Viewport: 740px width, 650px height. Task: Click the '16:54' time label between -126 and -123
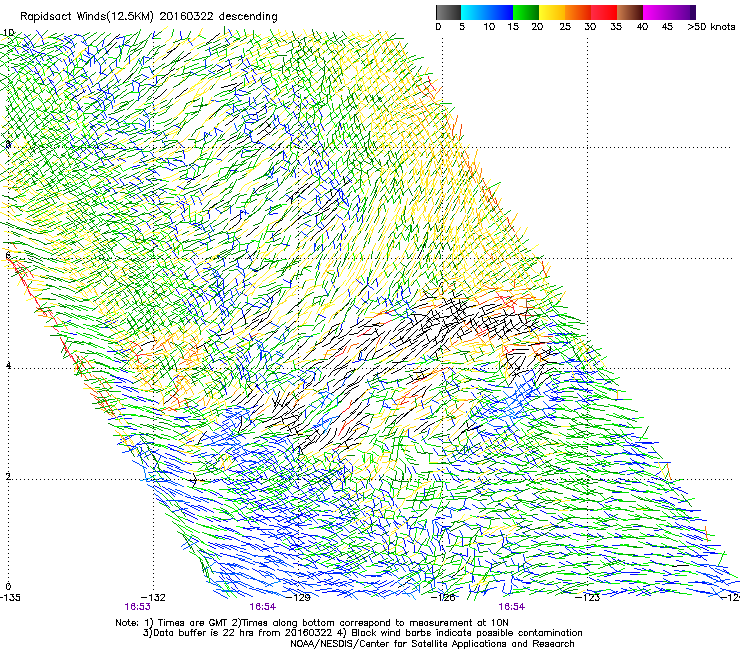click(x=512, y=607)
